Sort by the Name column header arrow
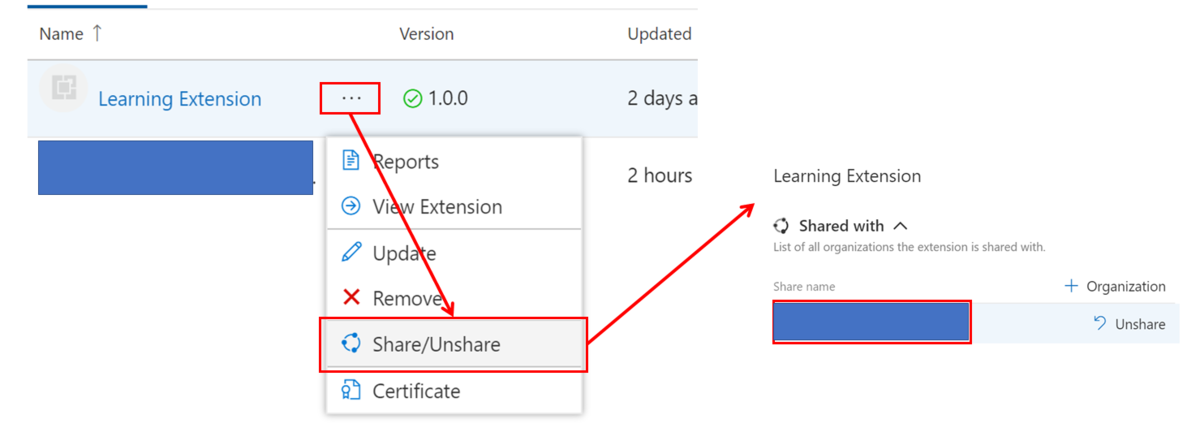 click(96, 33)
